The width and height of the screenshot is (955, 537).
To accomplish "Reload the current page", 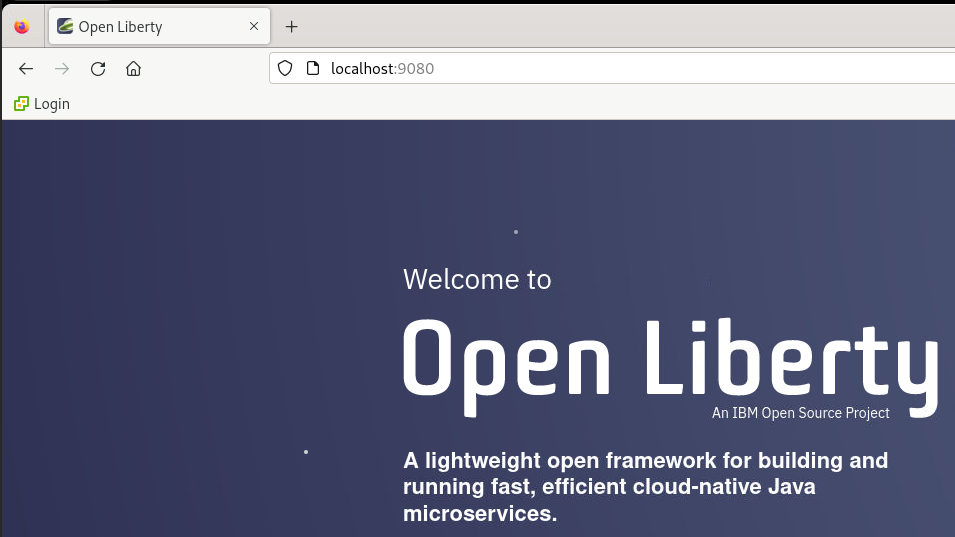I will pos(98,69).
